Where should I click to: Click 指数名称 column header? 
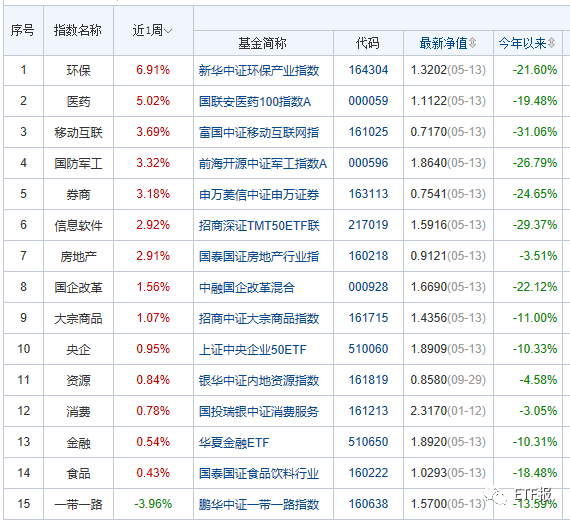coord(77,30)
